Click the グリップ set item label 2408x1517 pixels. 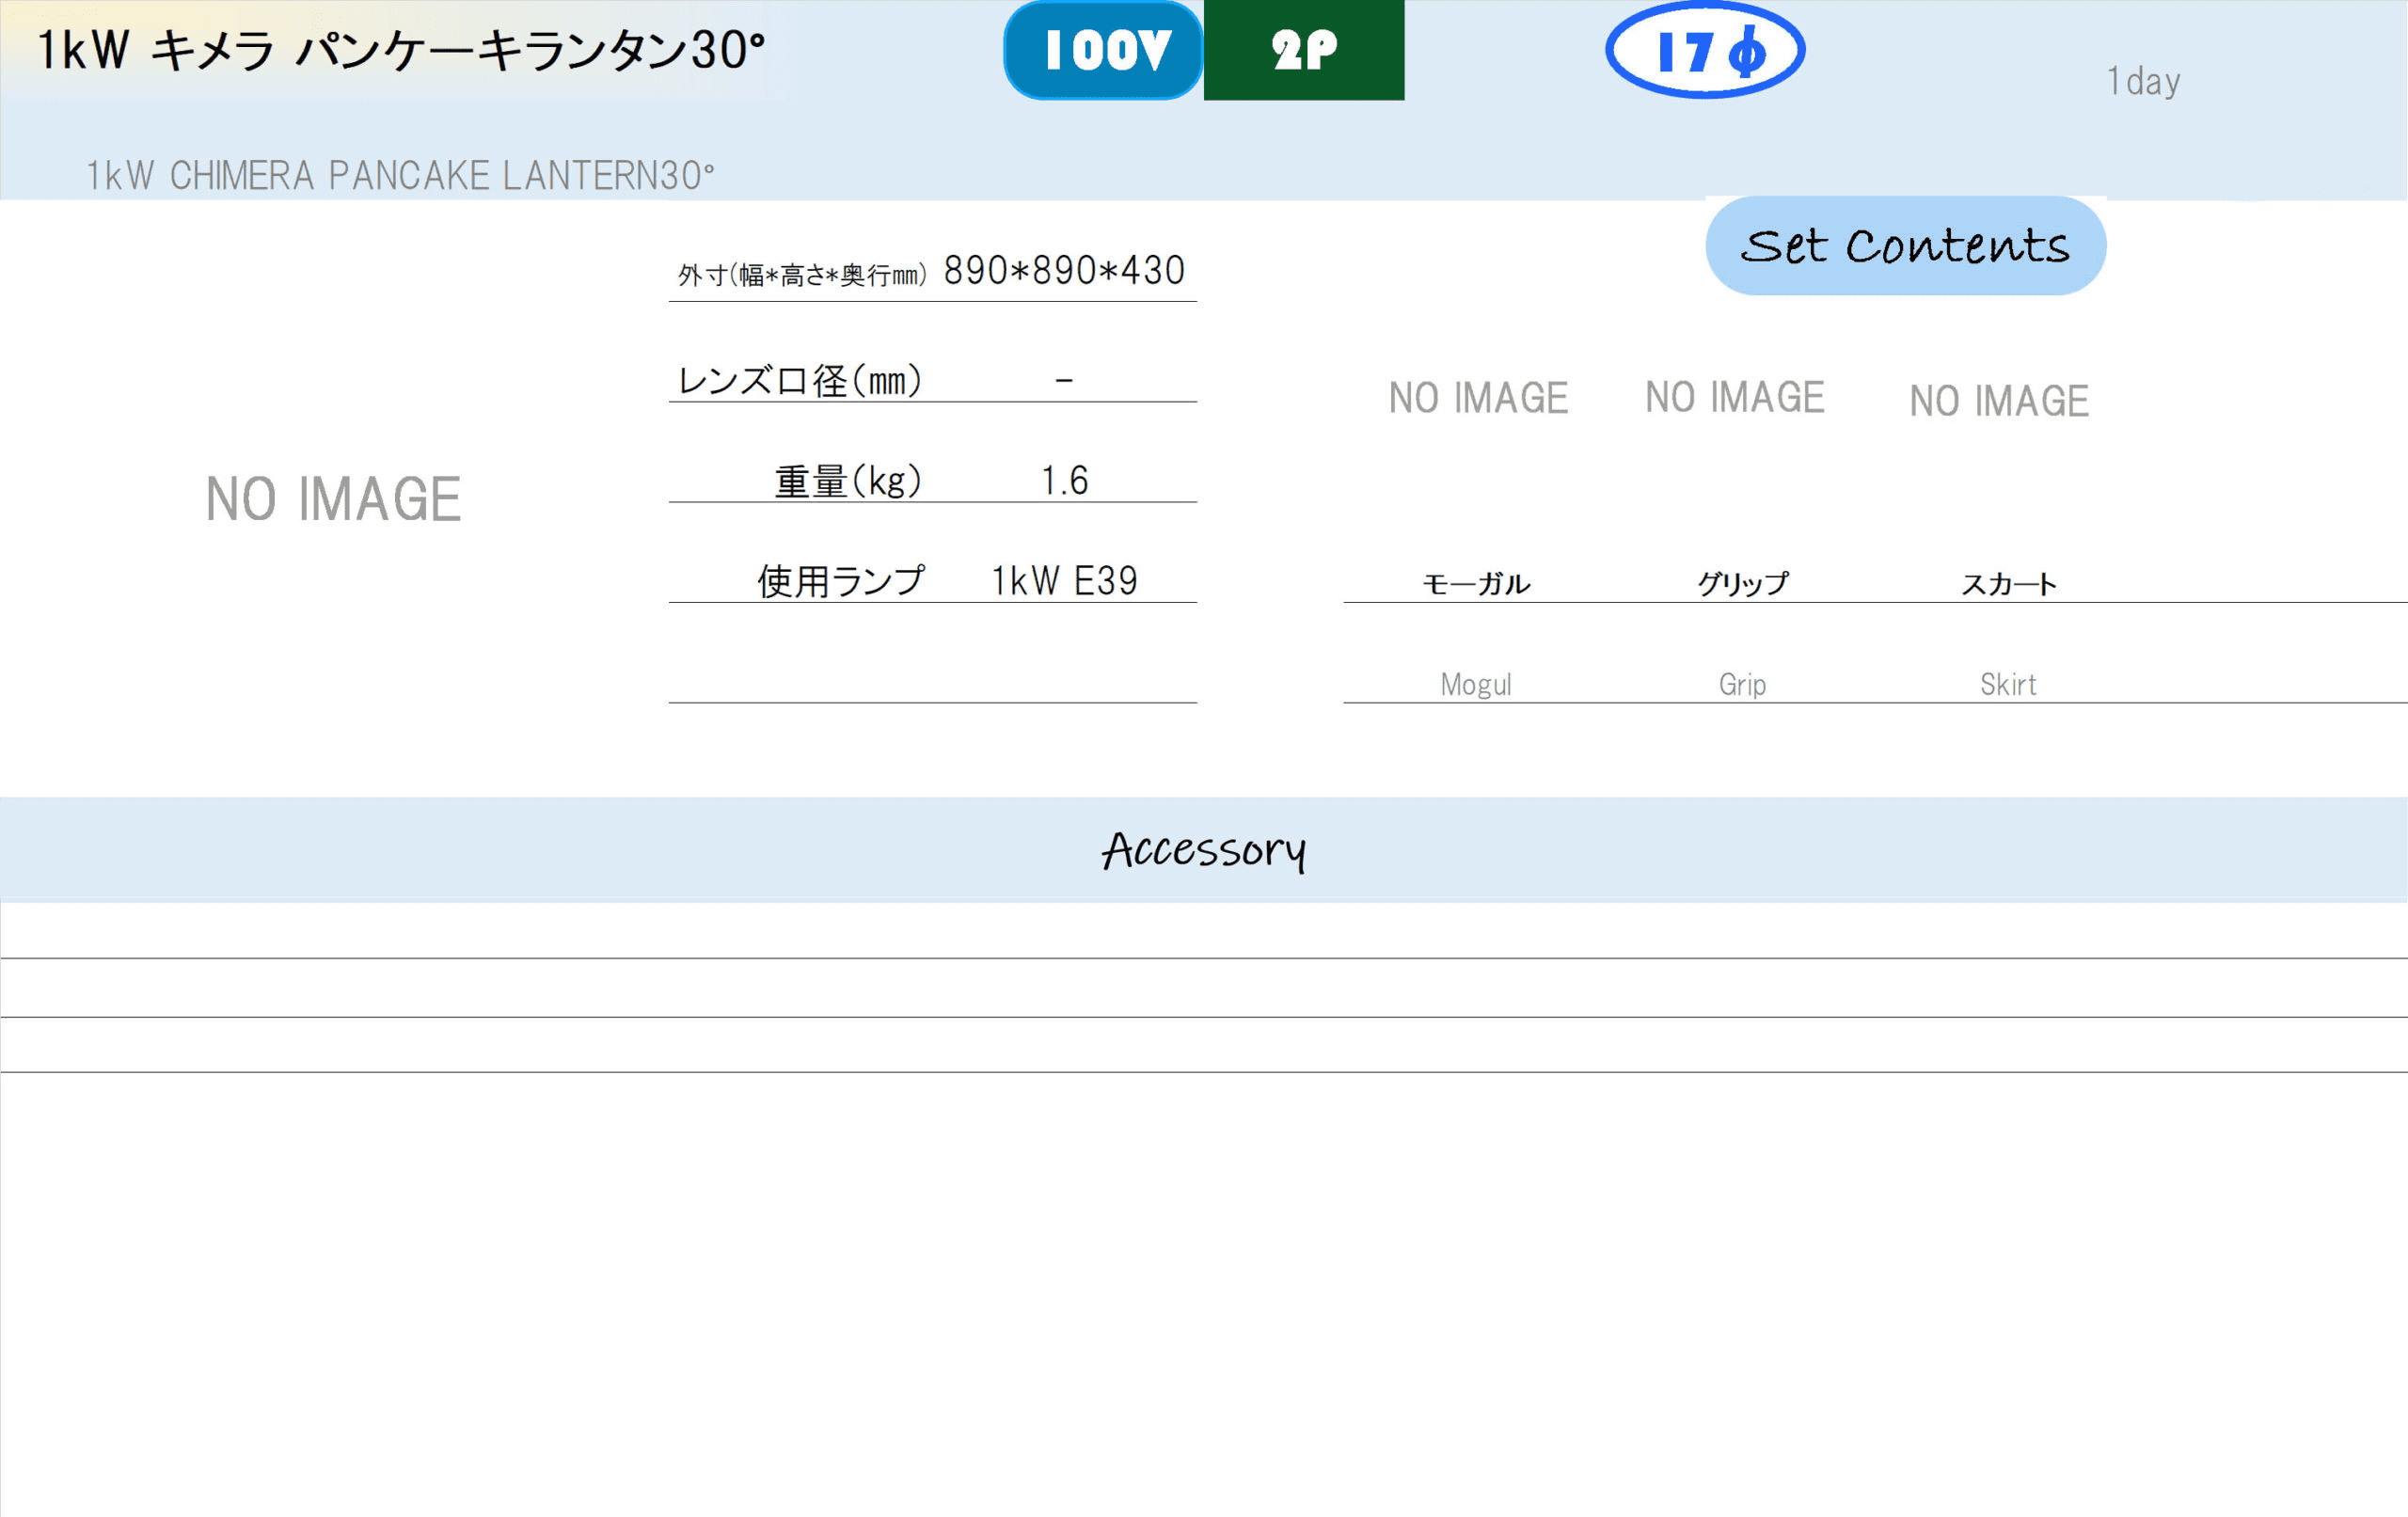[x=1742, y=584]
